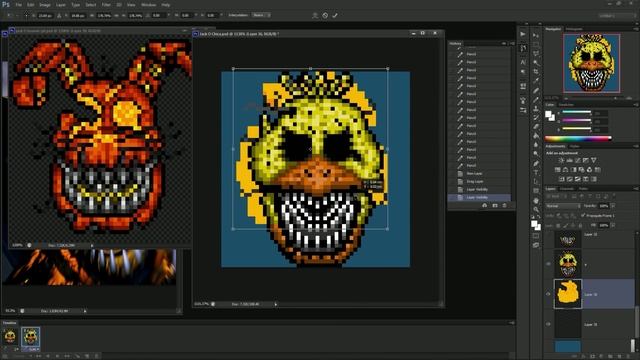
Task: Switch to the Swatches tab
Action: (566, 105)
